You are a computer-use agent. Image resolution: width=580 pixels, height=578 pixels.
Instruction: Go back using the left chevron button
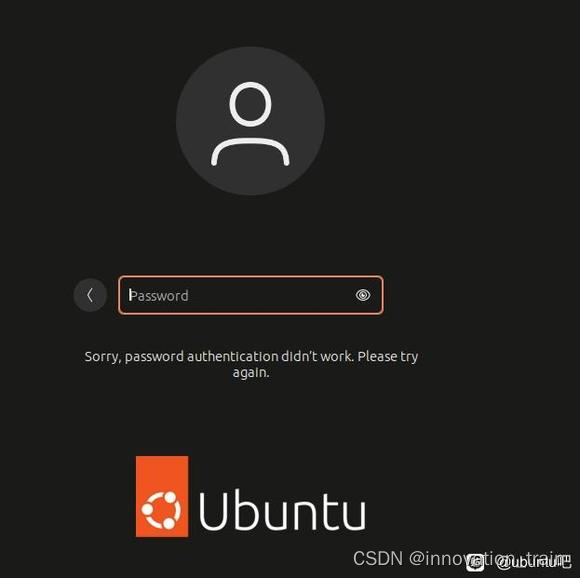point(90,295)
